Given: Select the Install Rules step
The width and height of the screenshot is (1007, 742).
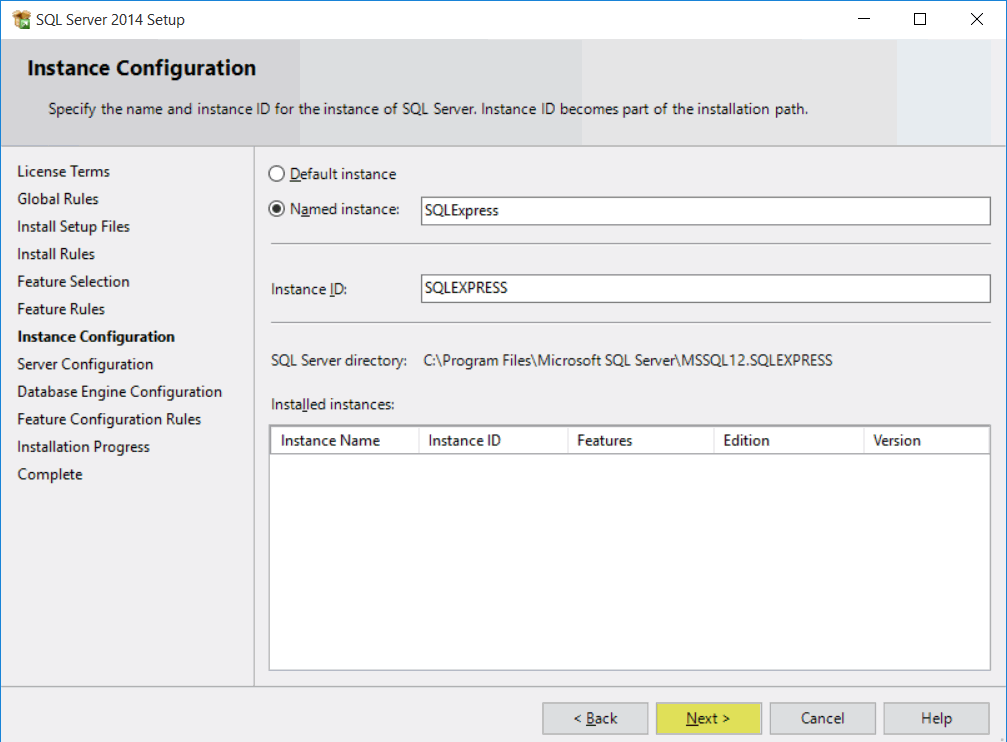Looking at the screenshot, I should (56, 254).
